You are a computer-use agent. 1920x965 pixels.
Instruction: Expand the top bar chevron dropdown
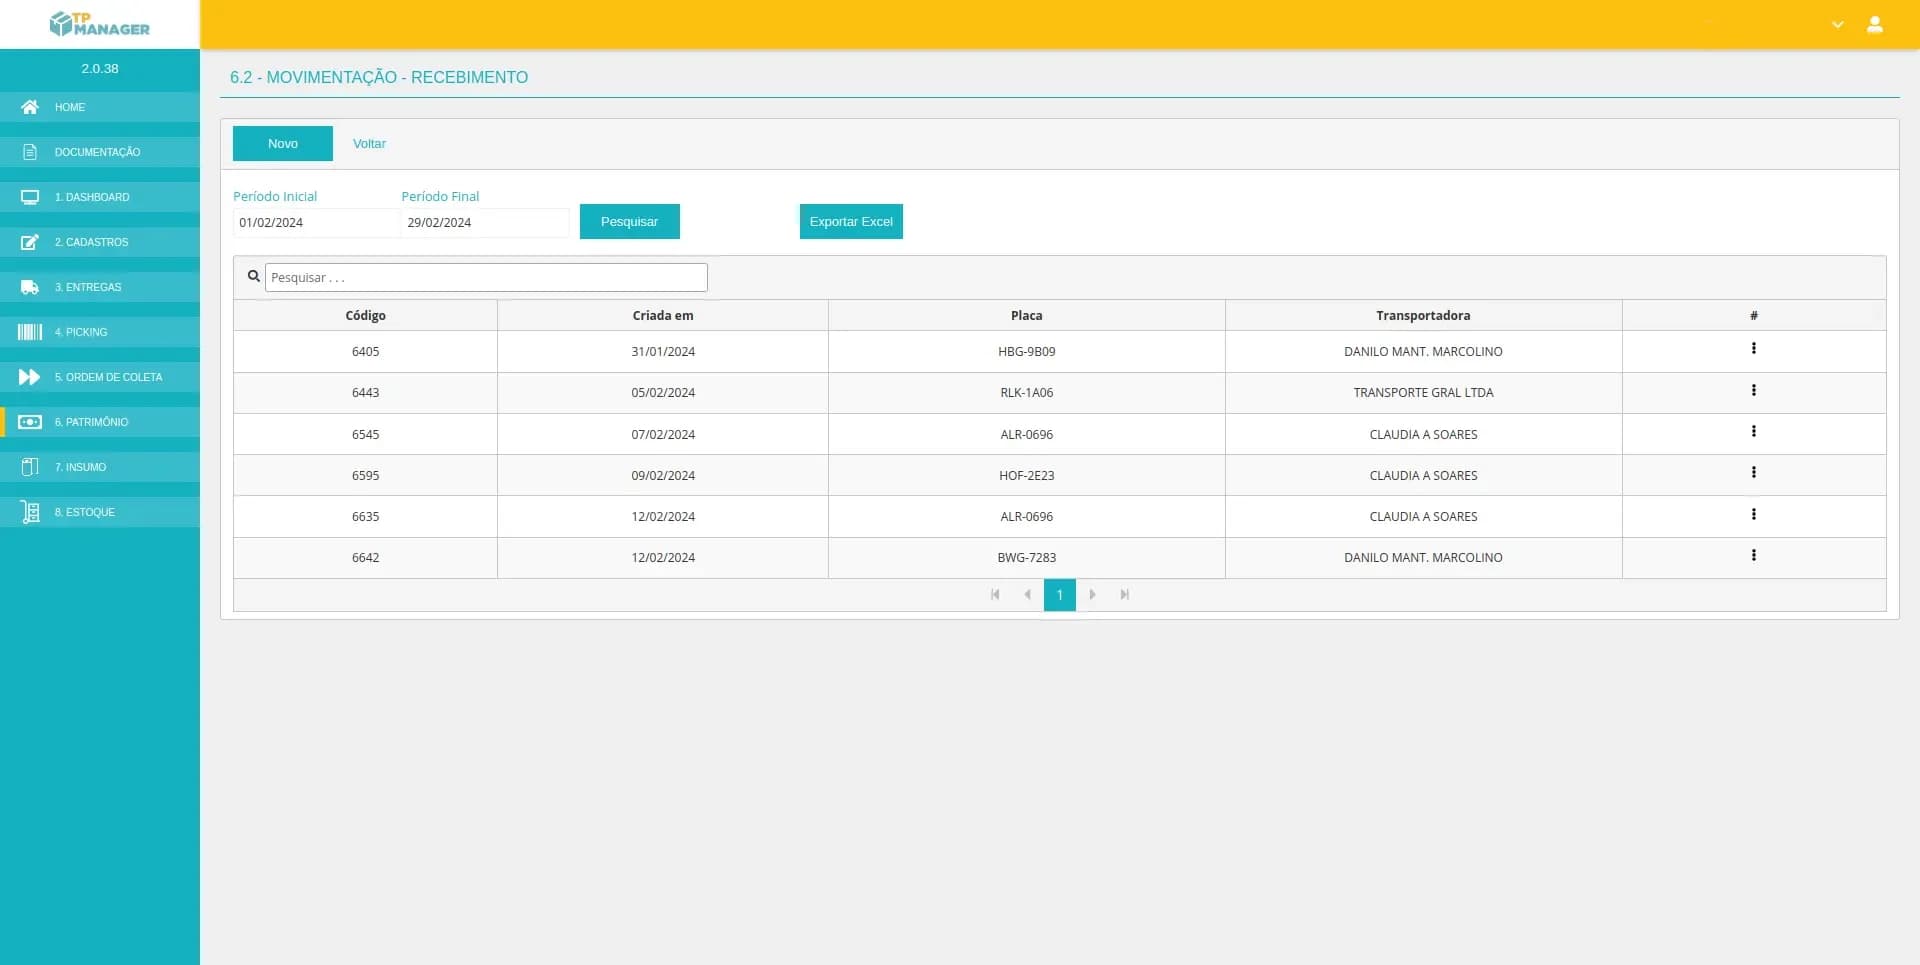[1837, 25]
